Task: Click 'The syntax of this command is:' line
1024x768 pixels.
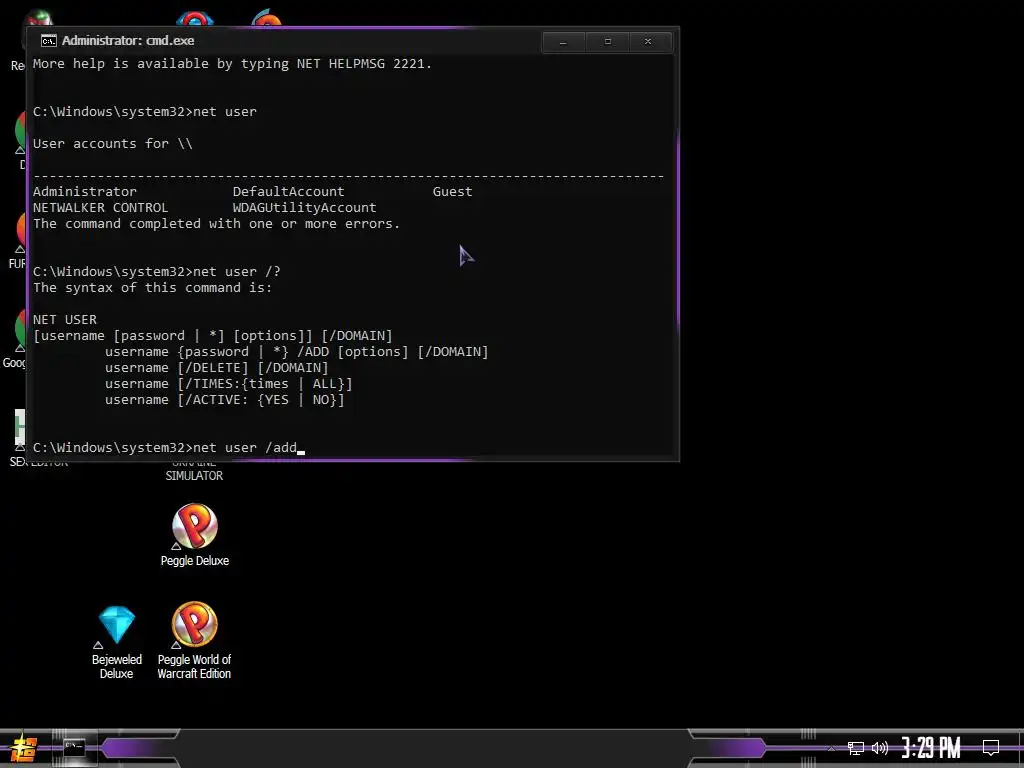Action: [152, 288]
